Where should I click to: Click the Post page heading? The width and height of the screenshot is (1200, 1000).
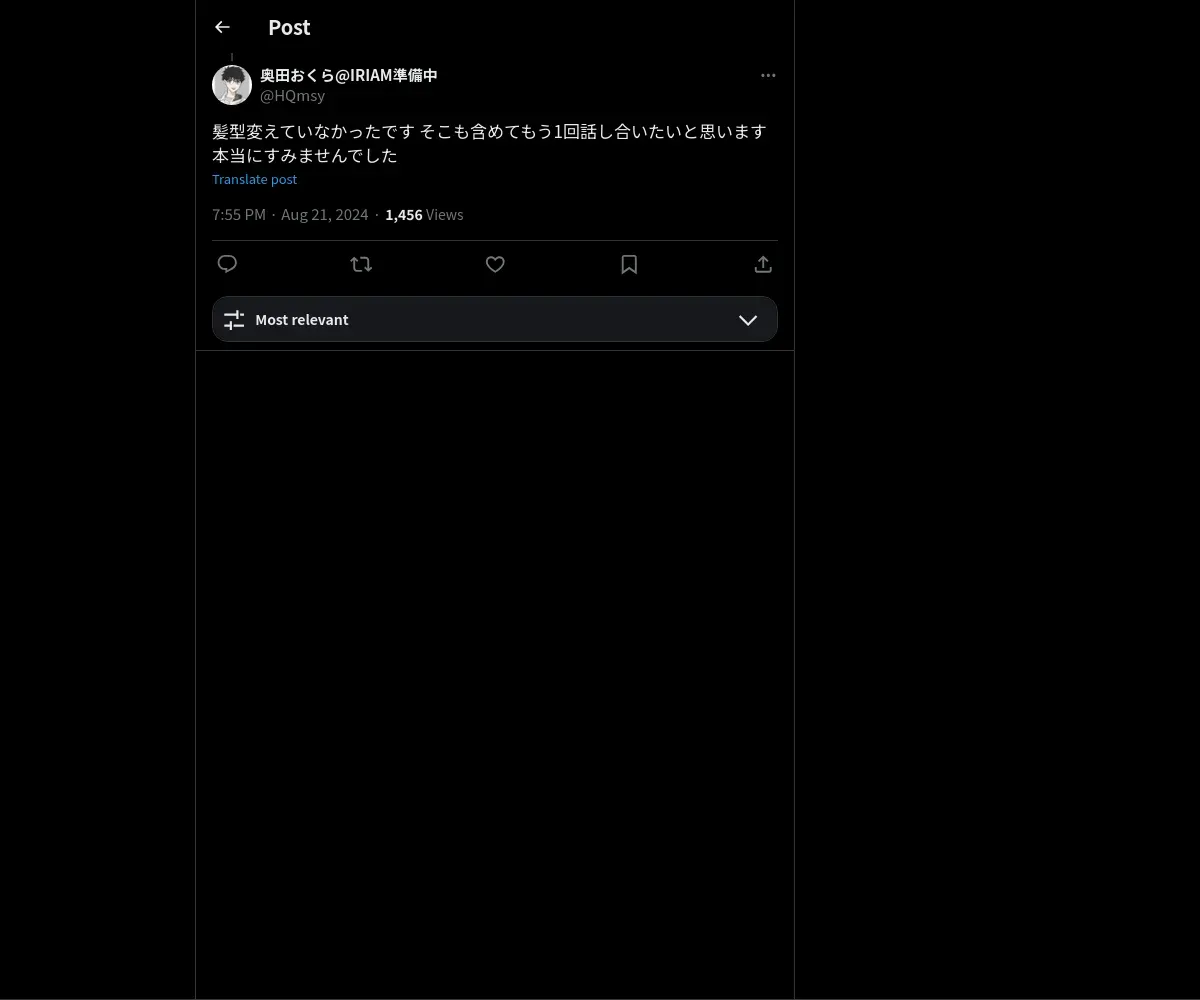pos(289,27)
